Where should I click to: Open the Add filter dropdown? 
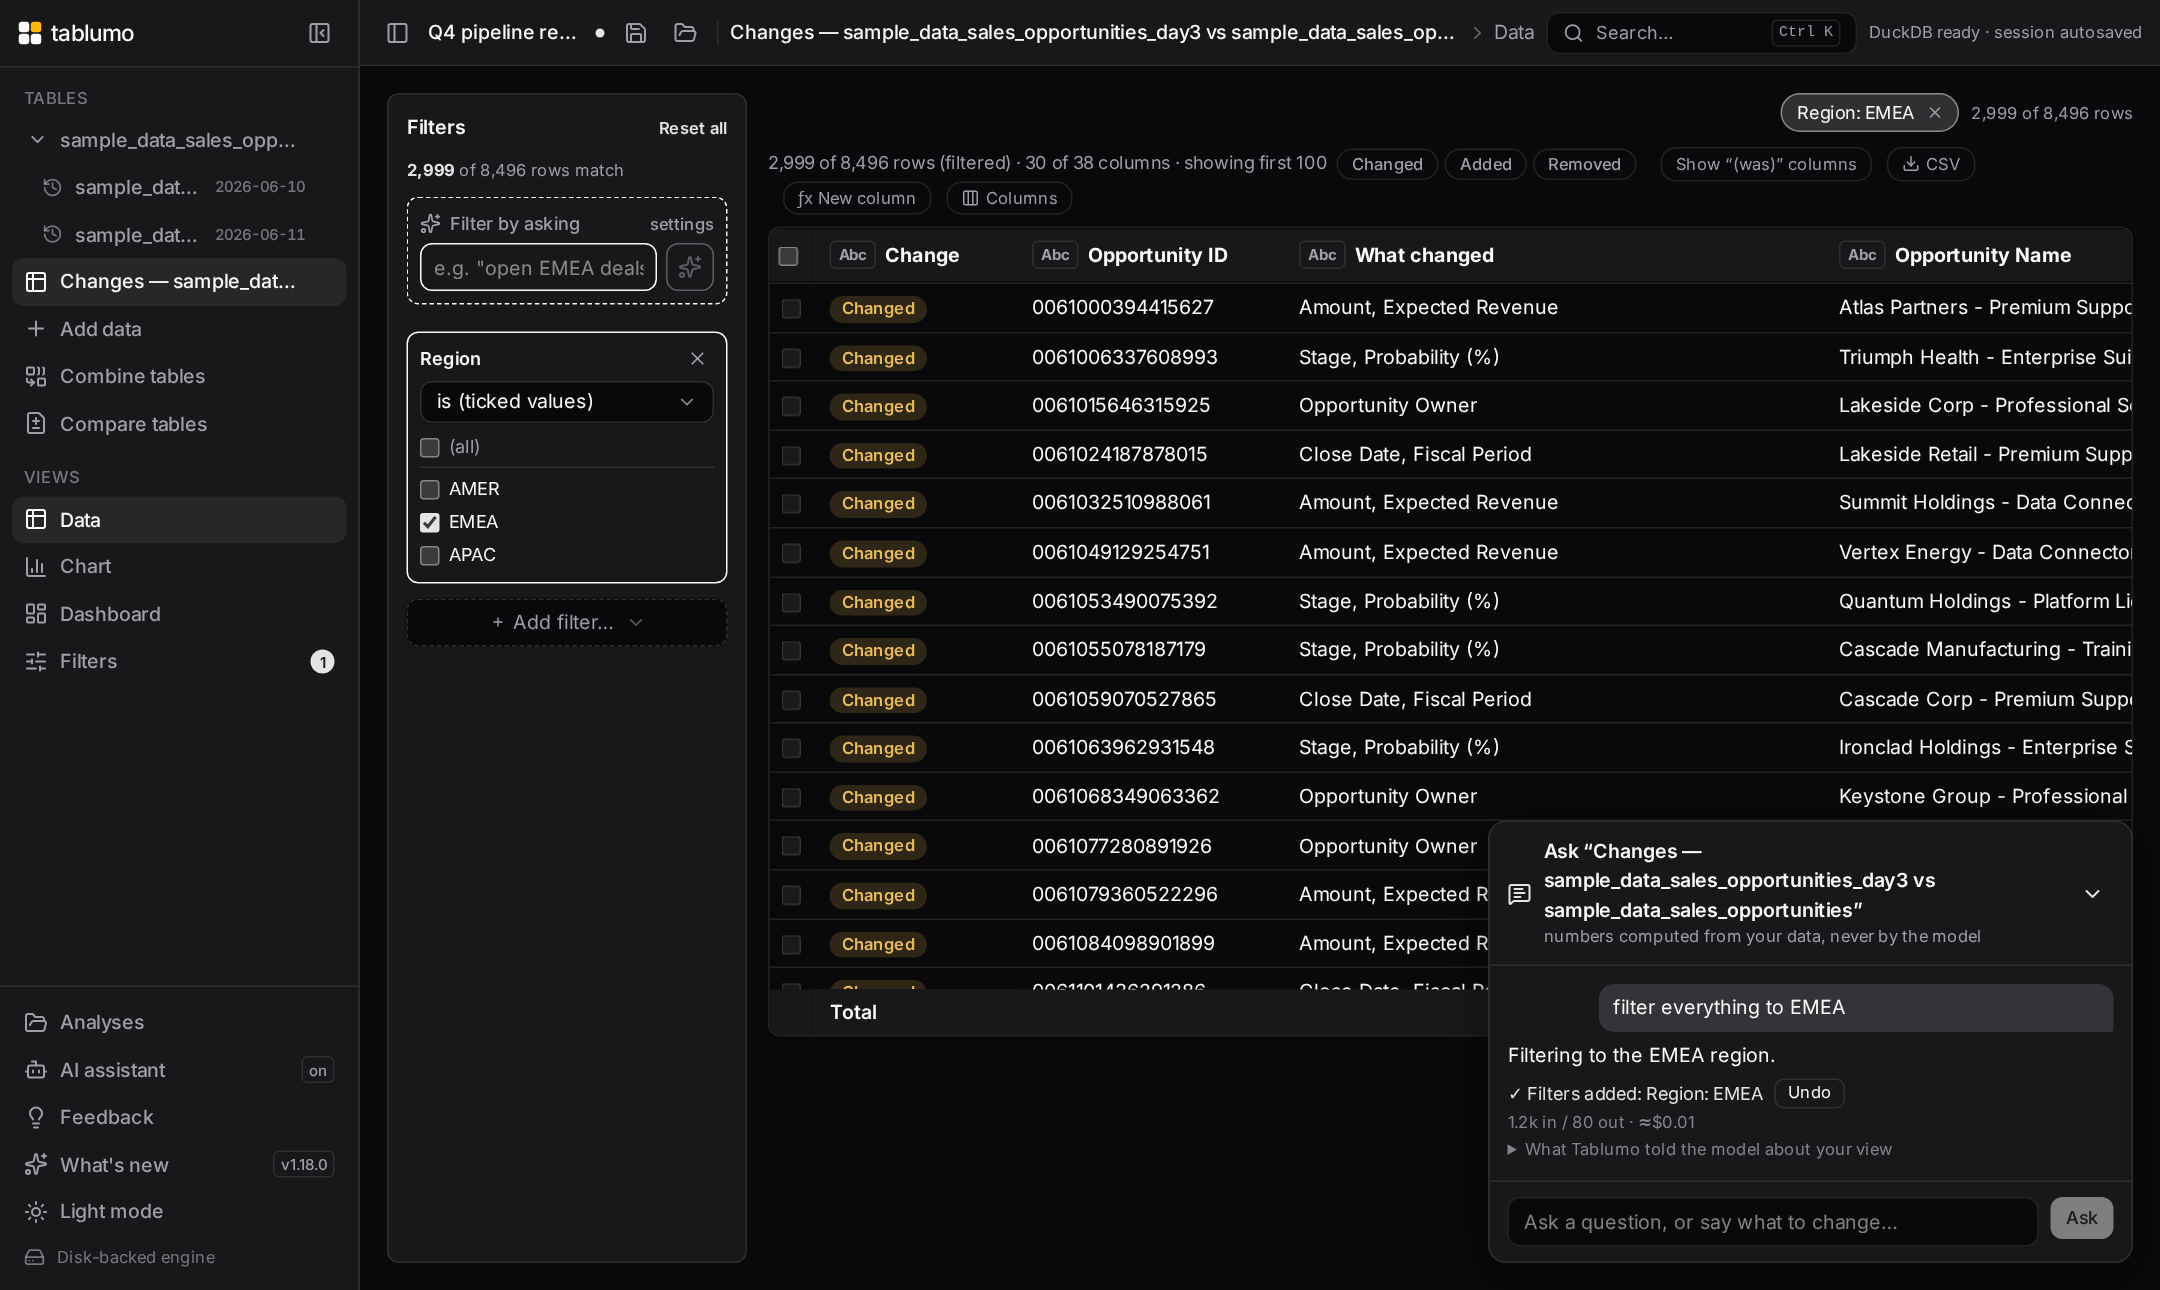click(x=566, y=622)
